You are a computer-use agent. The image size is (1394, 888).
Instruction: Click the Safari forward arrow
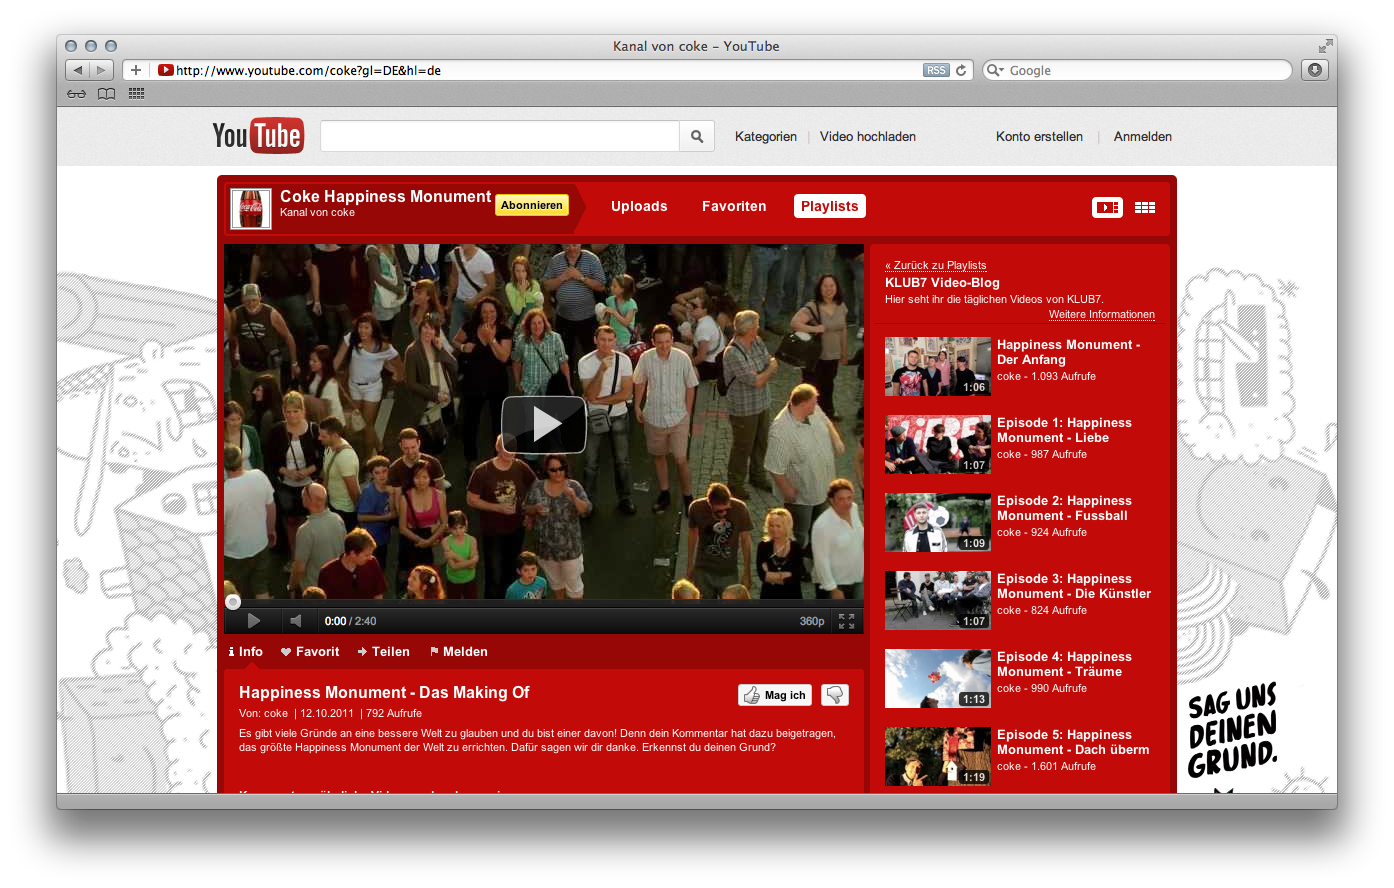[102, 70]
